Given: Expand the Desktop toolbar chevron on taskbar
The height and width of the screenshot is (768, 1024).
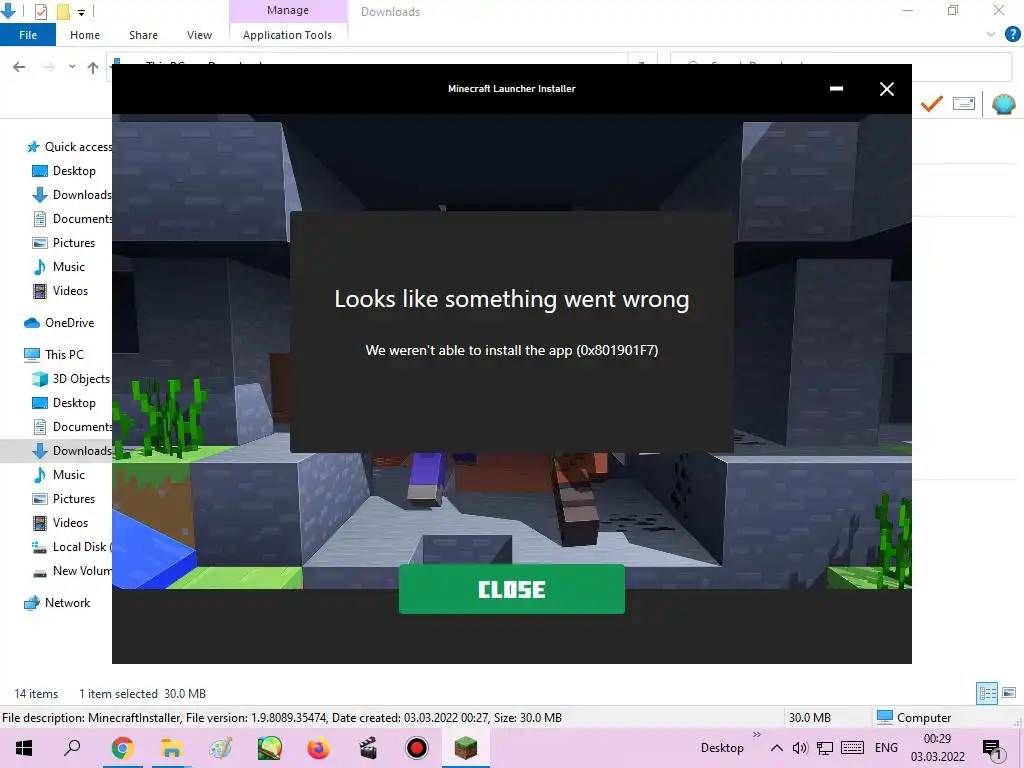Looking at the screenshot, I should [756, 735].
